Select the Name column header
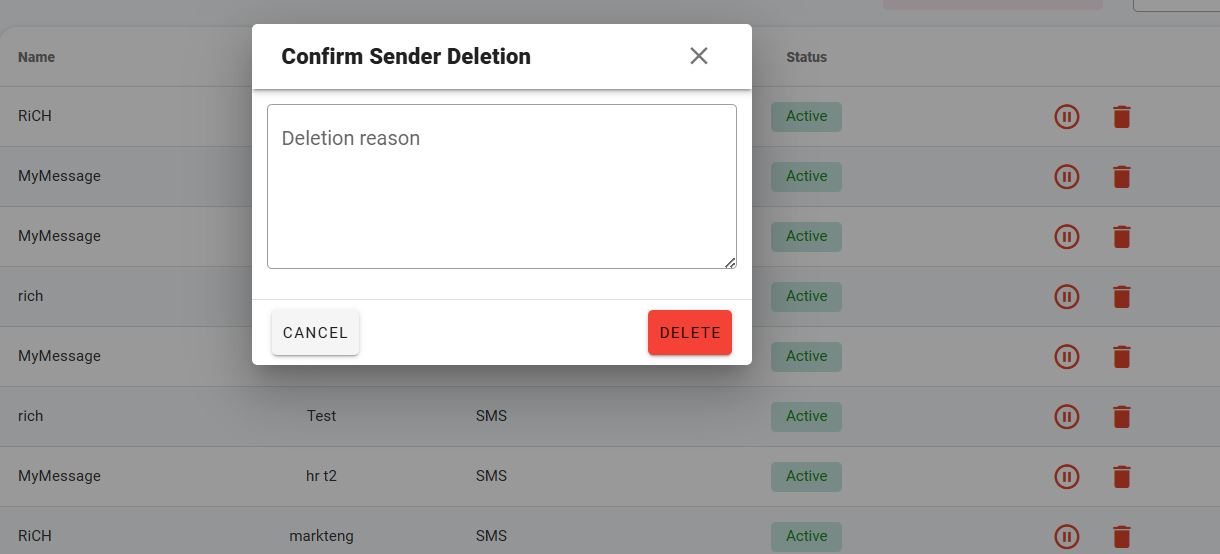 pos(36,57)
